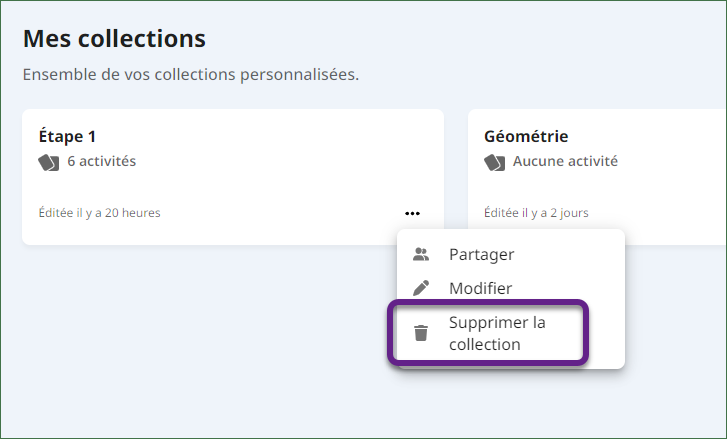Image resolution: width=727 pixels, height=439 pixels.
Task: Click the cards icon next to Aucune activité
Action: (494, 163)
